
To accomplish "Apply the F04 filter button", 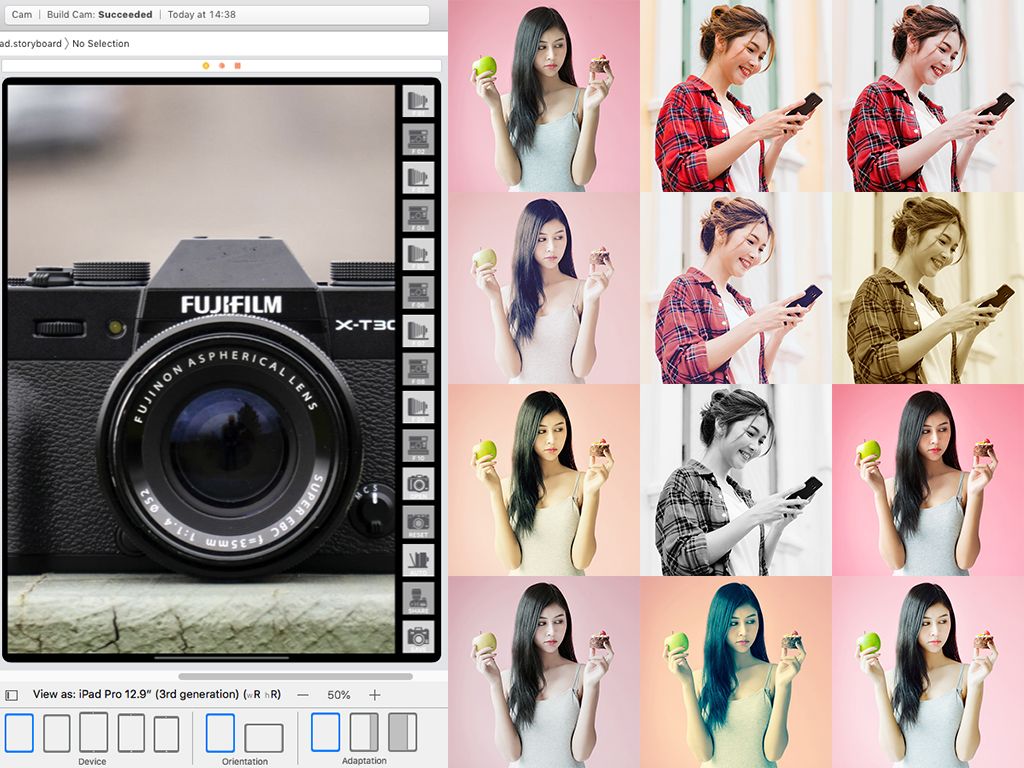I will pyautogui.click(x=418, y=216).
